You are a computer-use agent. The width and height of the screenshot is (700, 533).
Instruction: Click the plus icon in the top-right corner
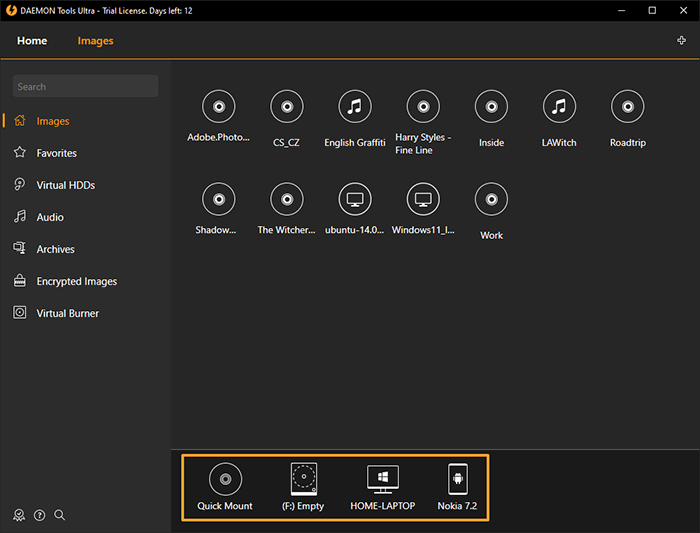point(681,41)
